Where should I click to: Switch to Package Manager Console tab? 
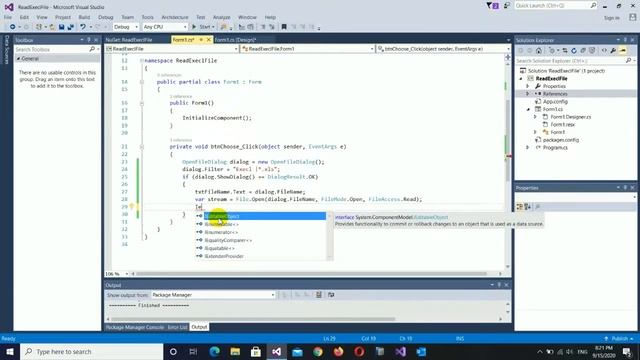point(135,327)
